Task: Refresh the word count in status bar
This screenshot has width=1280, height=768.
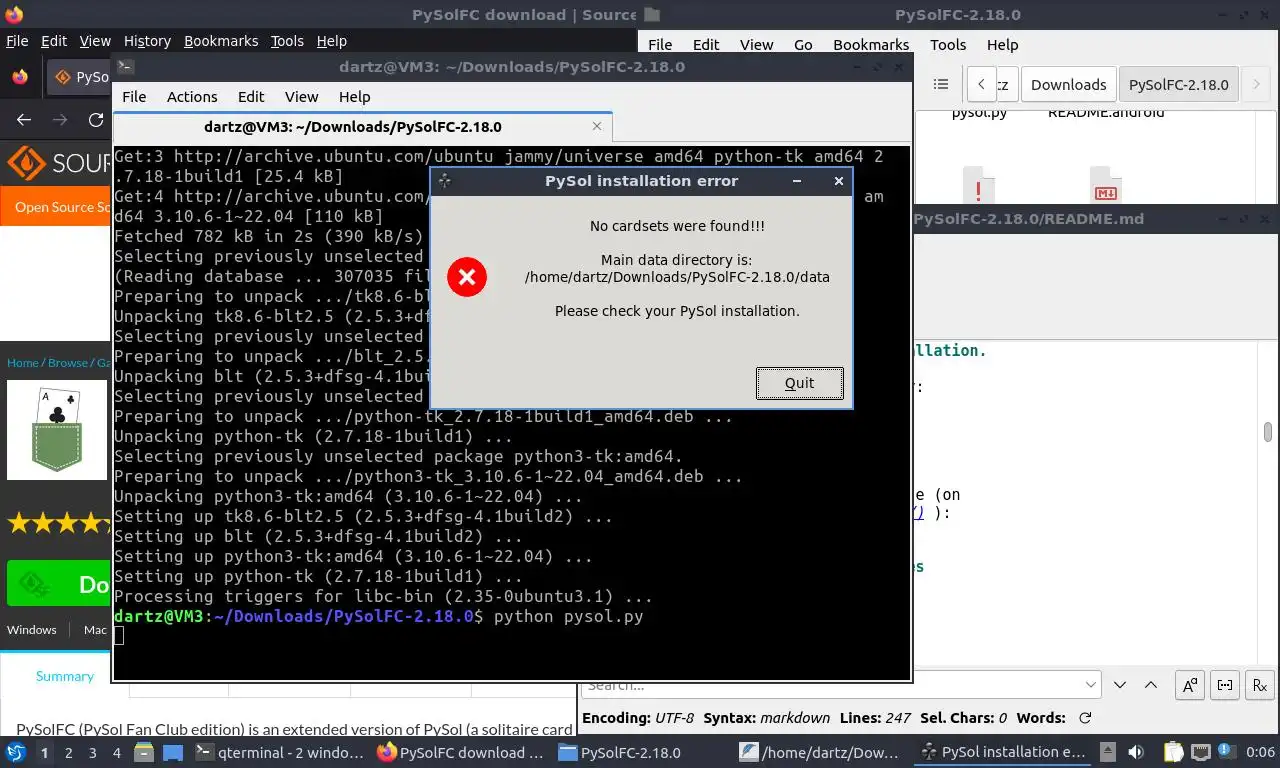Action: (x=1085, y=718)
